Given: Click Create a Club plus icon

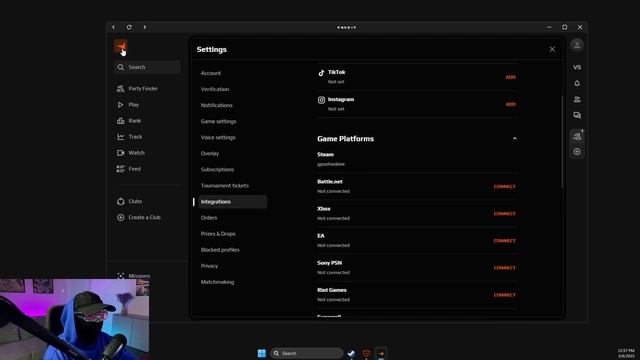Looking at the screenshot, I should point(120,218).
